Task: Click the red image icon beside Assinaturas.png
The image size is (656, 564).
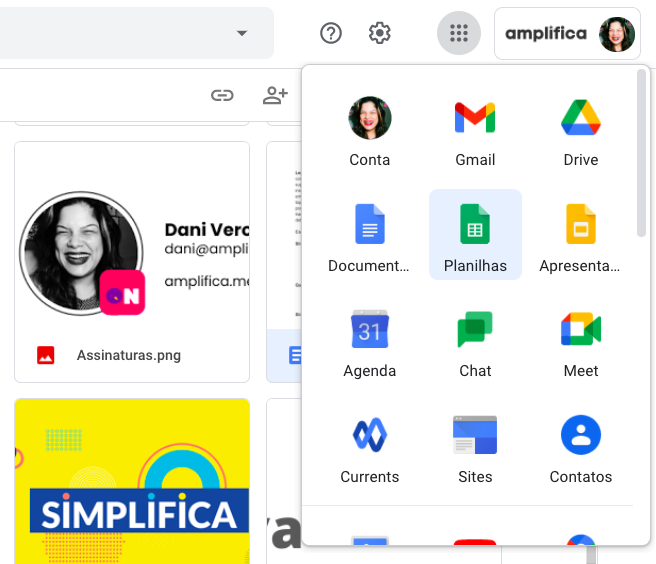Action: point(46,355)
